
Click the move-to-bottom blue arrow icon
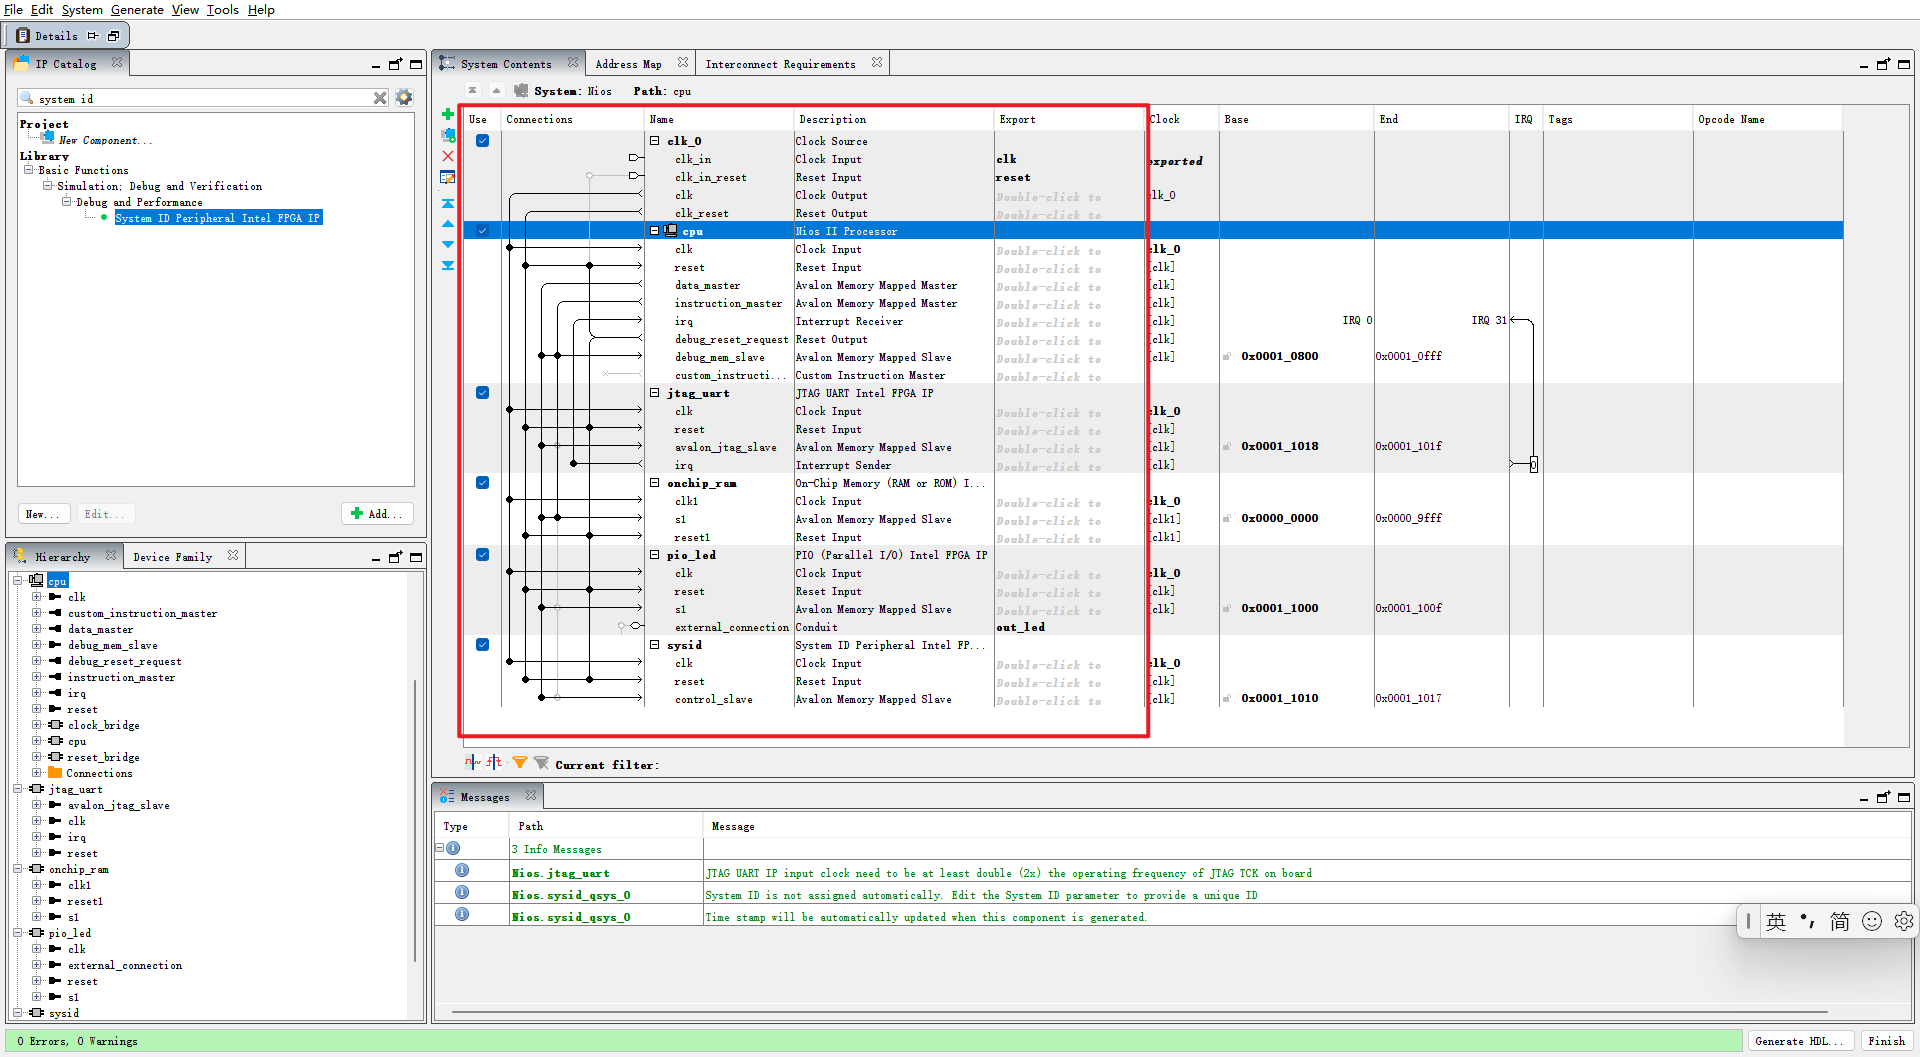point(448,266)
